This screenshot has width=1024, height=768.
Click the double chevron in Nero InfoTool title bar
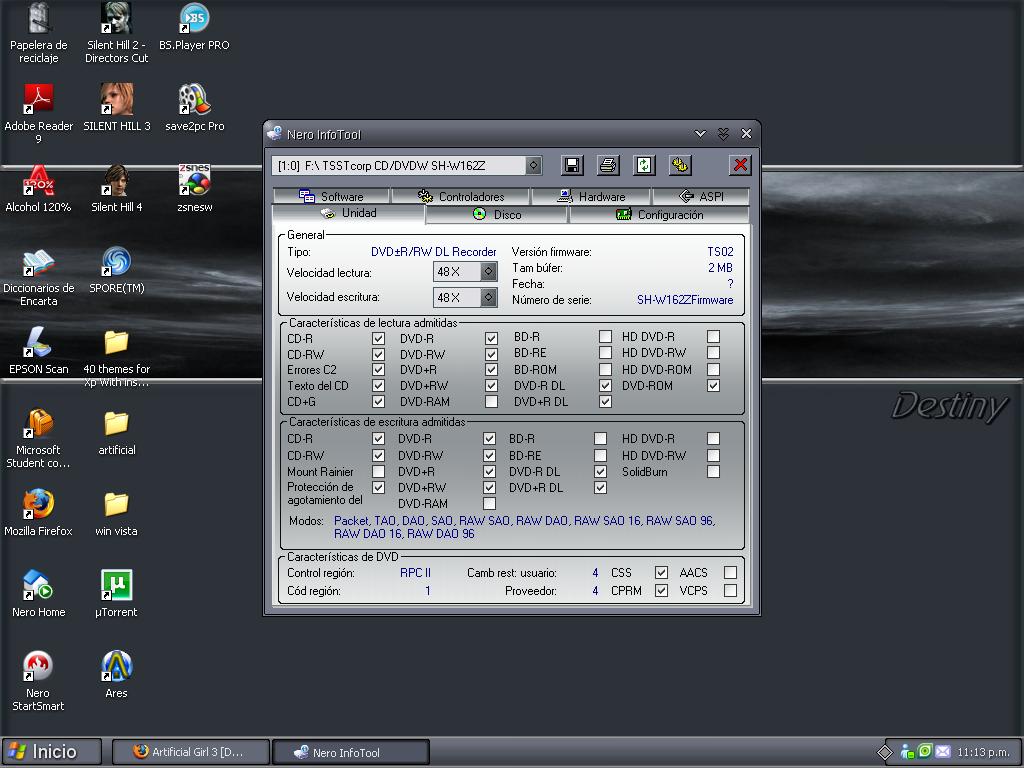[x=723, y=134]
